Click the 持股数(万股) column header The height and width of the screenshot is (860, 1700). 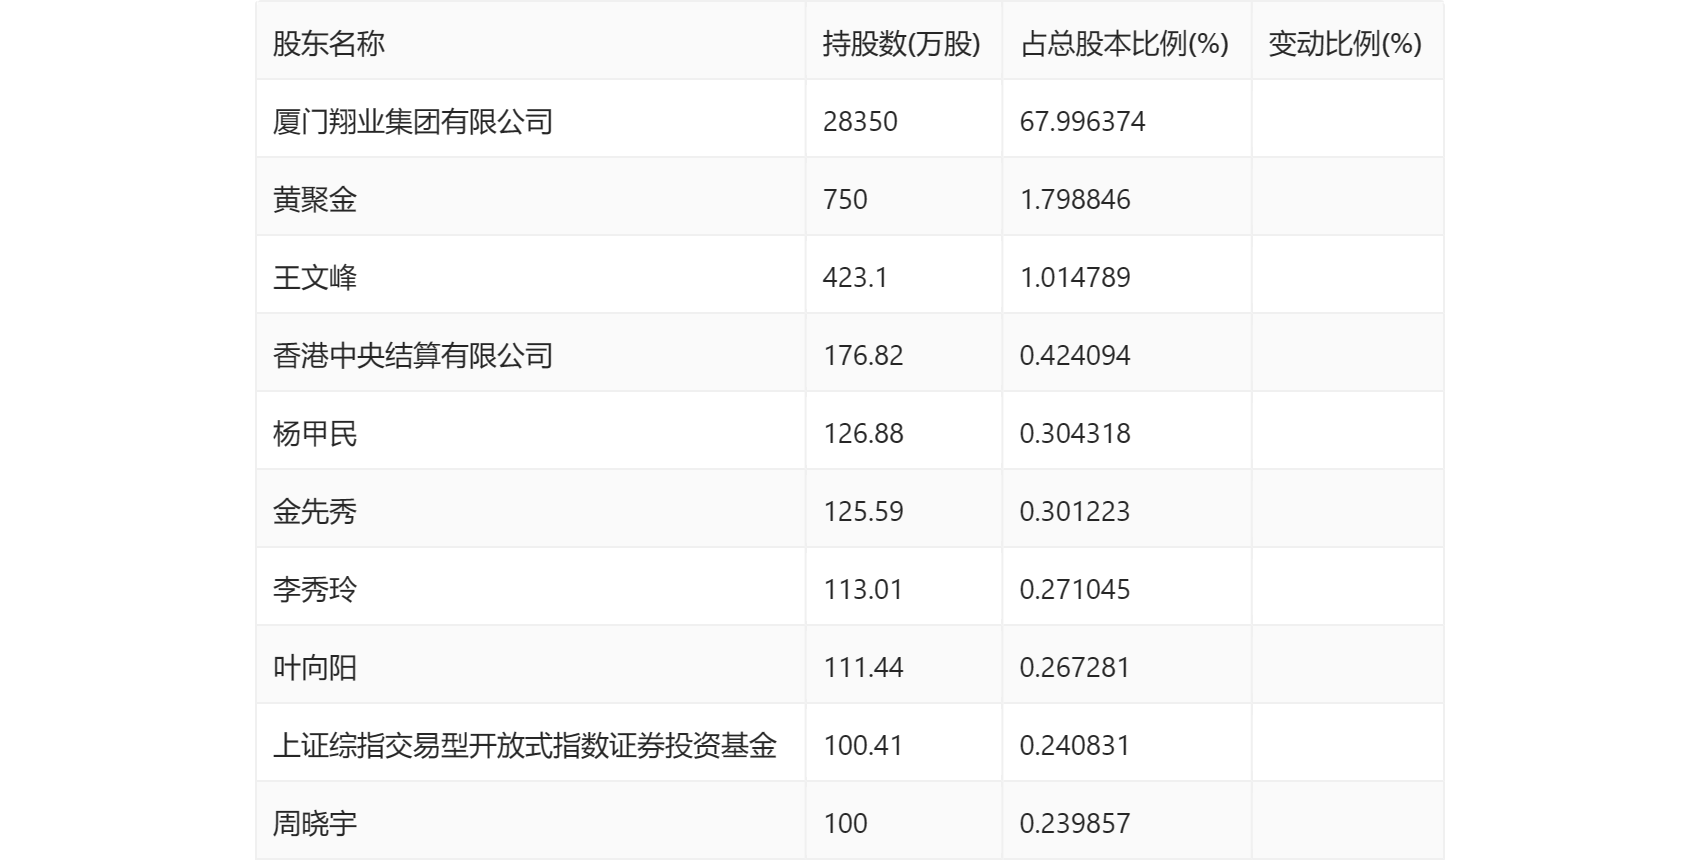click(901, 44)
